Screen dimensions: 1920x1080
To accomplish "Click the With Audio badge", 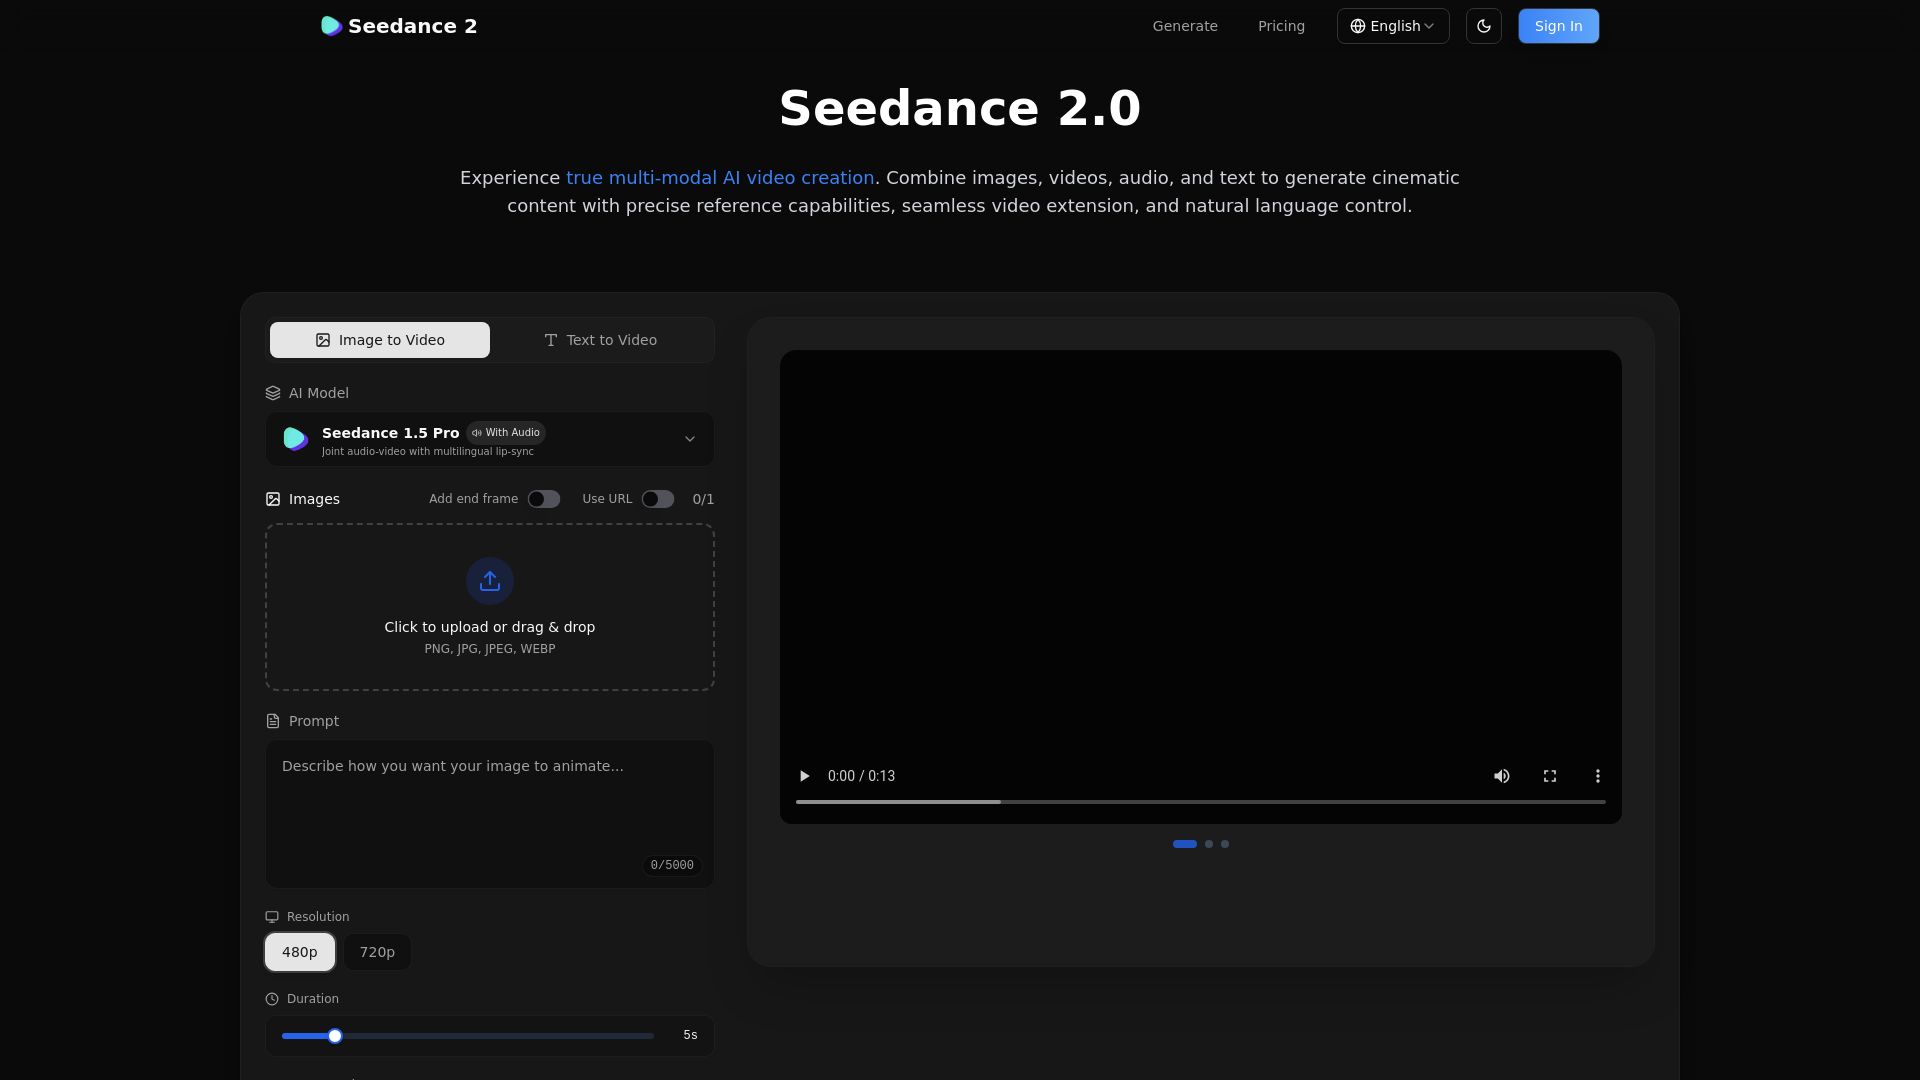I will [x=506, y=433].
